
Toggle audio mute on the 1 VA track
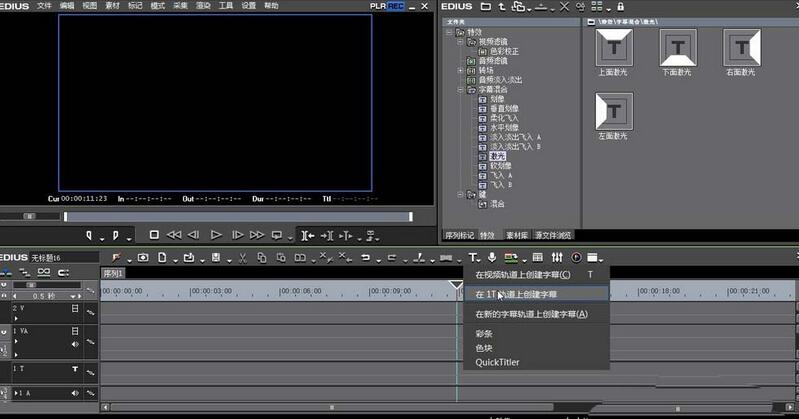pyautogui.click(x=75, y=344)
